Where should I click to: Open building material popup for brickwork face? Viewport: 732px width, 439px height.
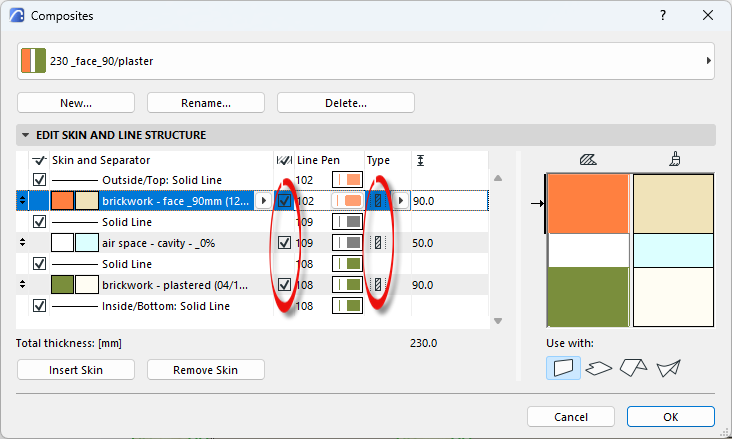pyautogui.click(x=264, y=201)
